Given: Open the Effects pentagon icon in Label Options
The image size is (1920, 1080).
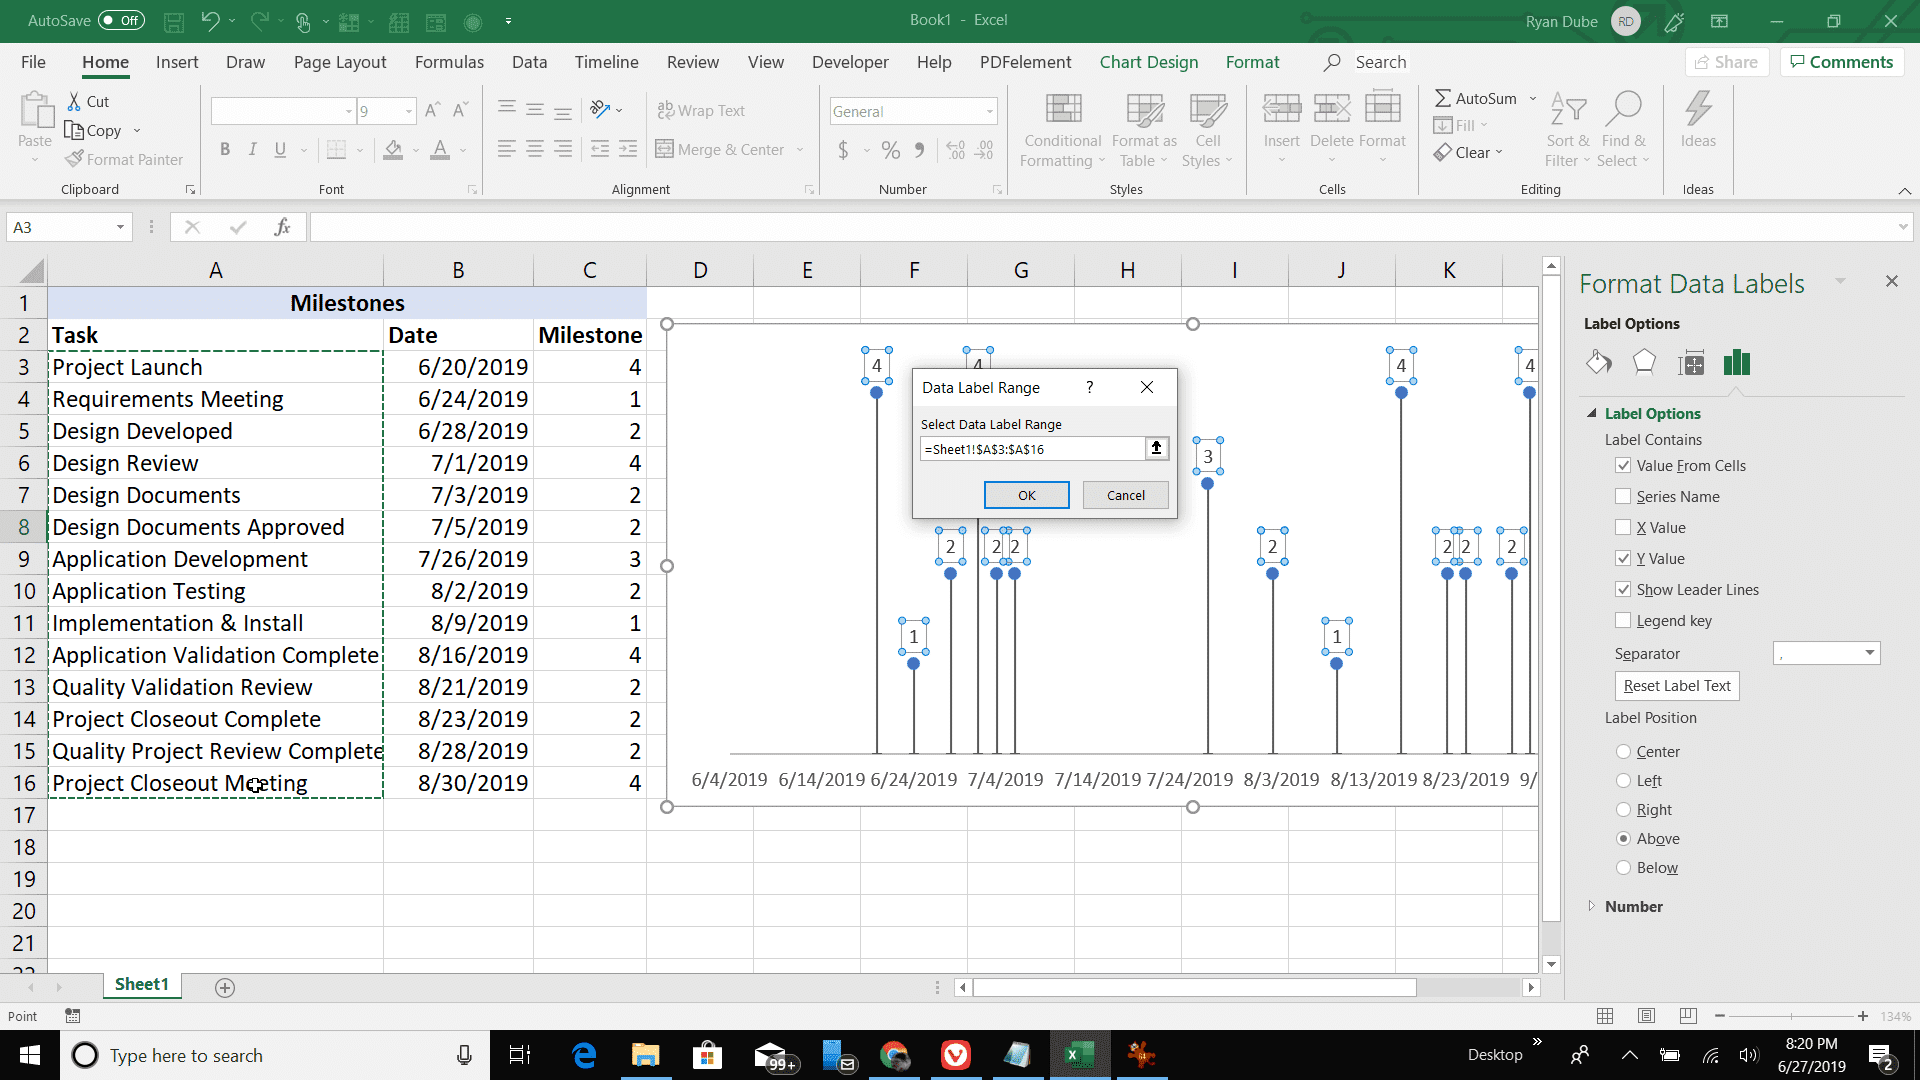Looking at the screenshot, I should pyautogui.click(x=1644, y=362).
